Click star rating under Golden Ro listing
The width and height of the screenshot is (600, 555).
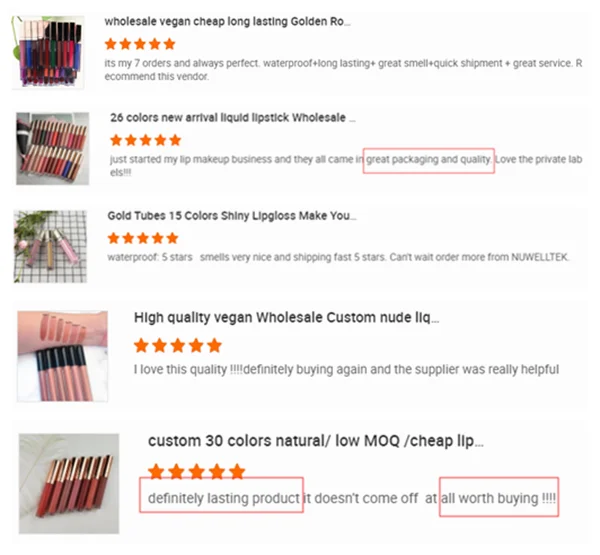click(x=140, y=44)
